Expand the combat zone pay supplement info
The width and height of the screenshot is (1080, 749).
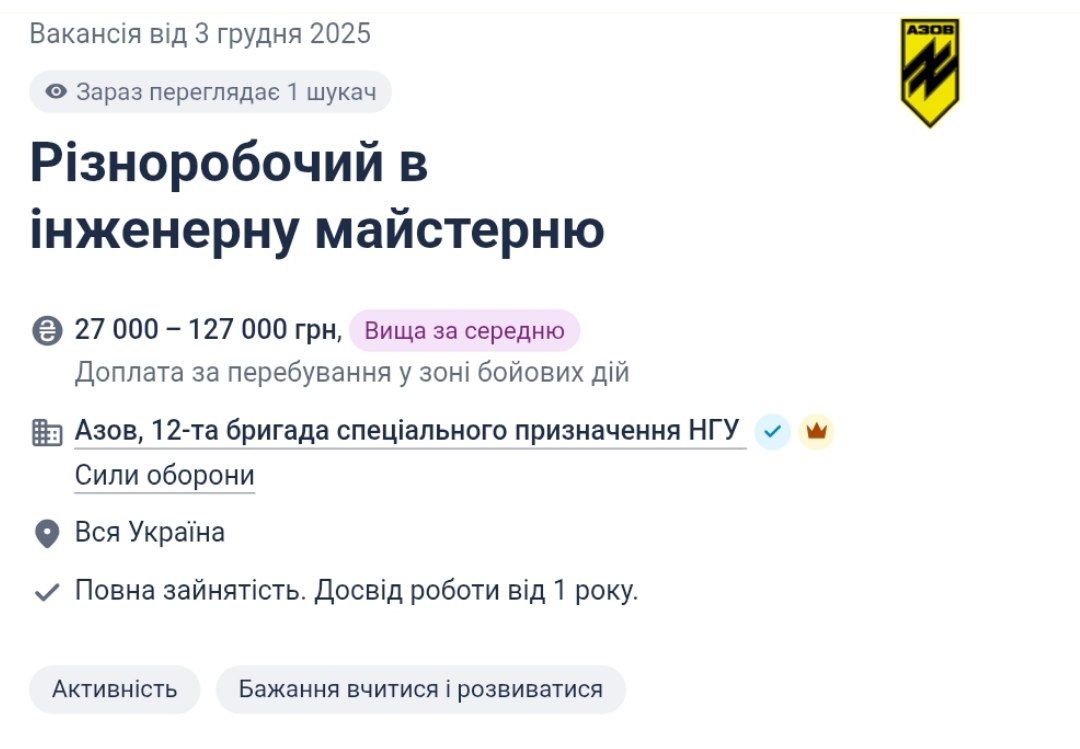pyautogui.click(x=352, y=371)
